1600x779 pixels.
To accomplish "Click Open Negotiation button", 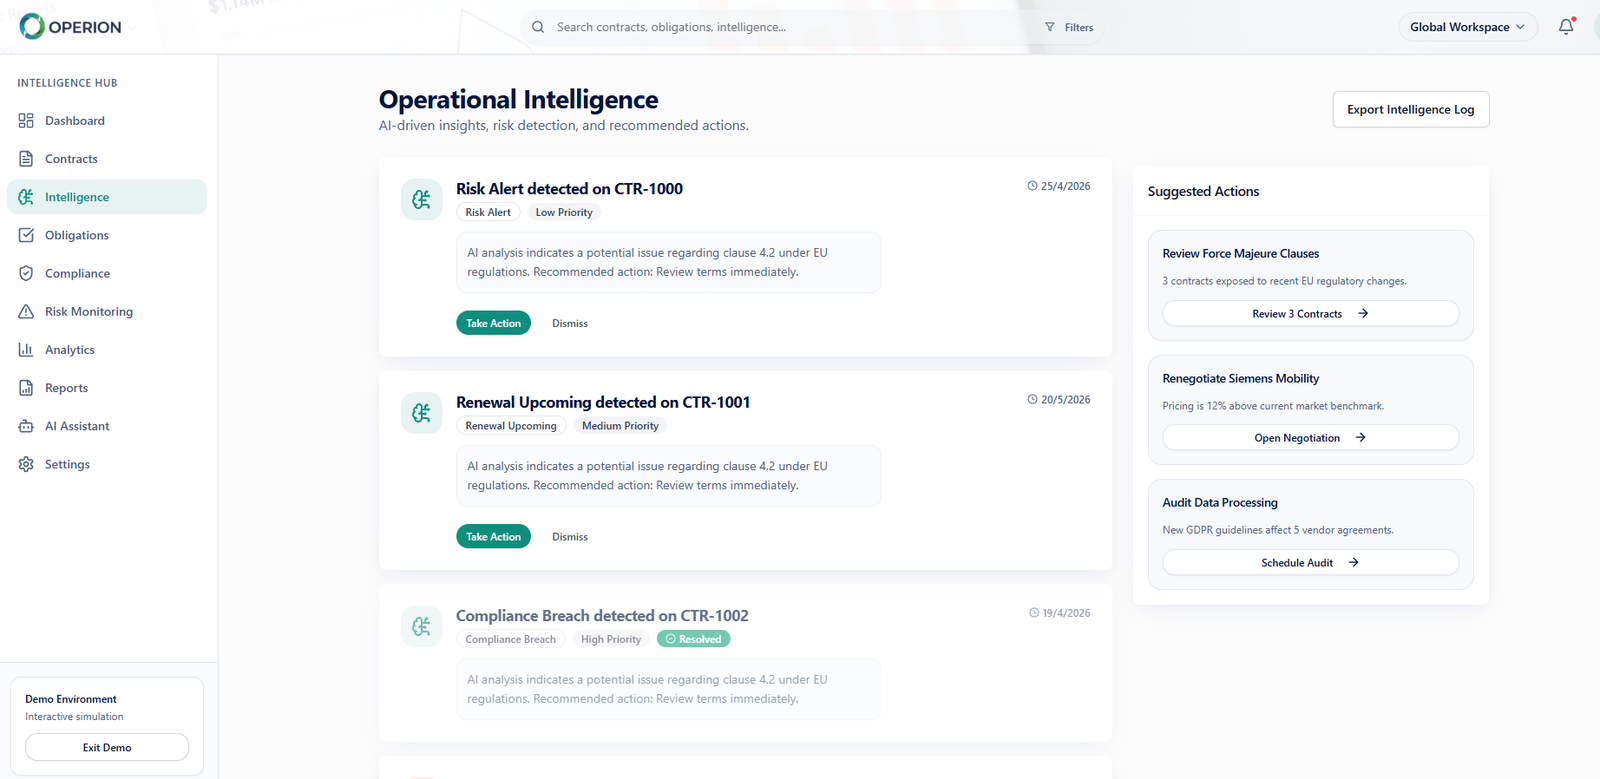I will (x=1310, y=438).
